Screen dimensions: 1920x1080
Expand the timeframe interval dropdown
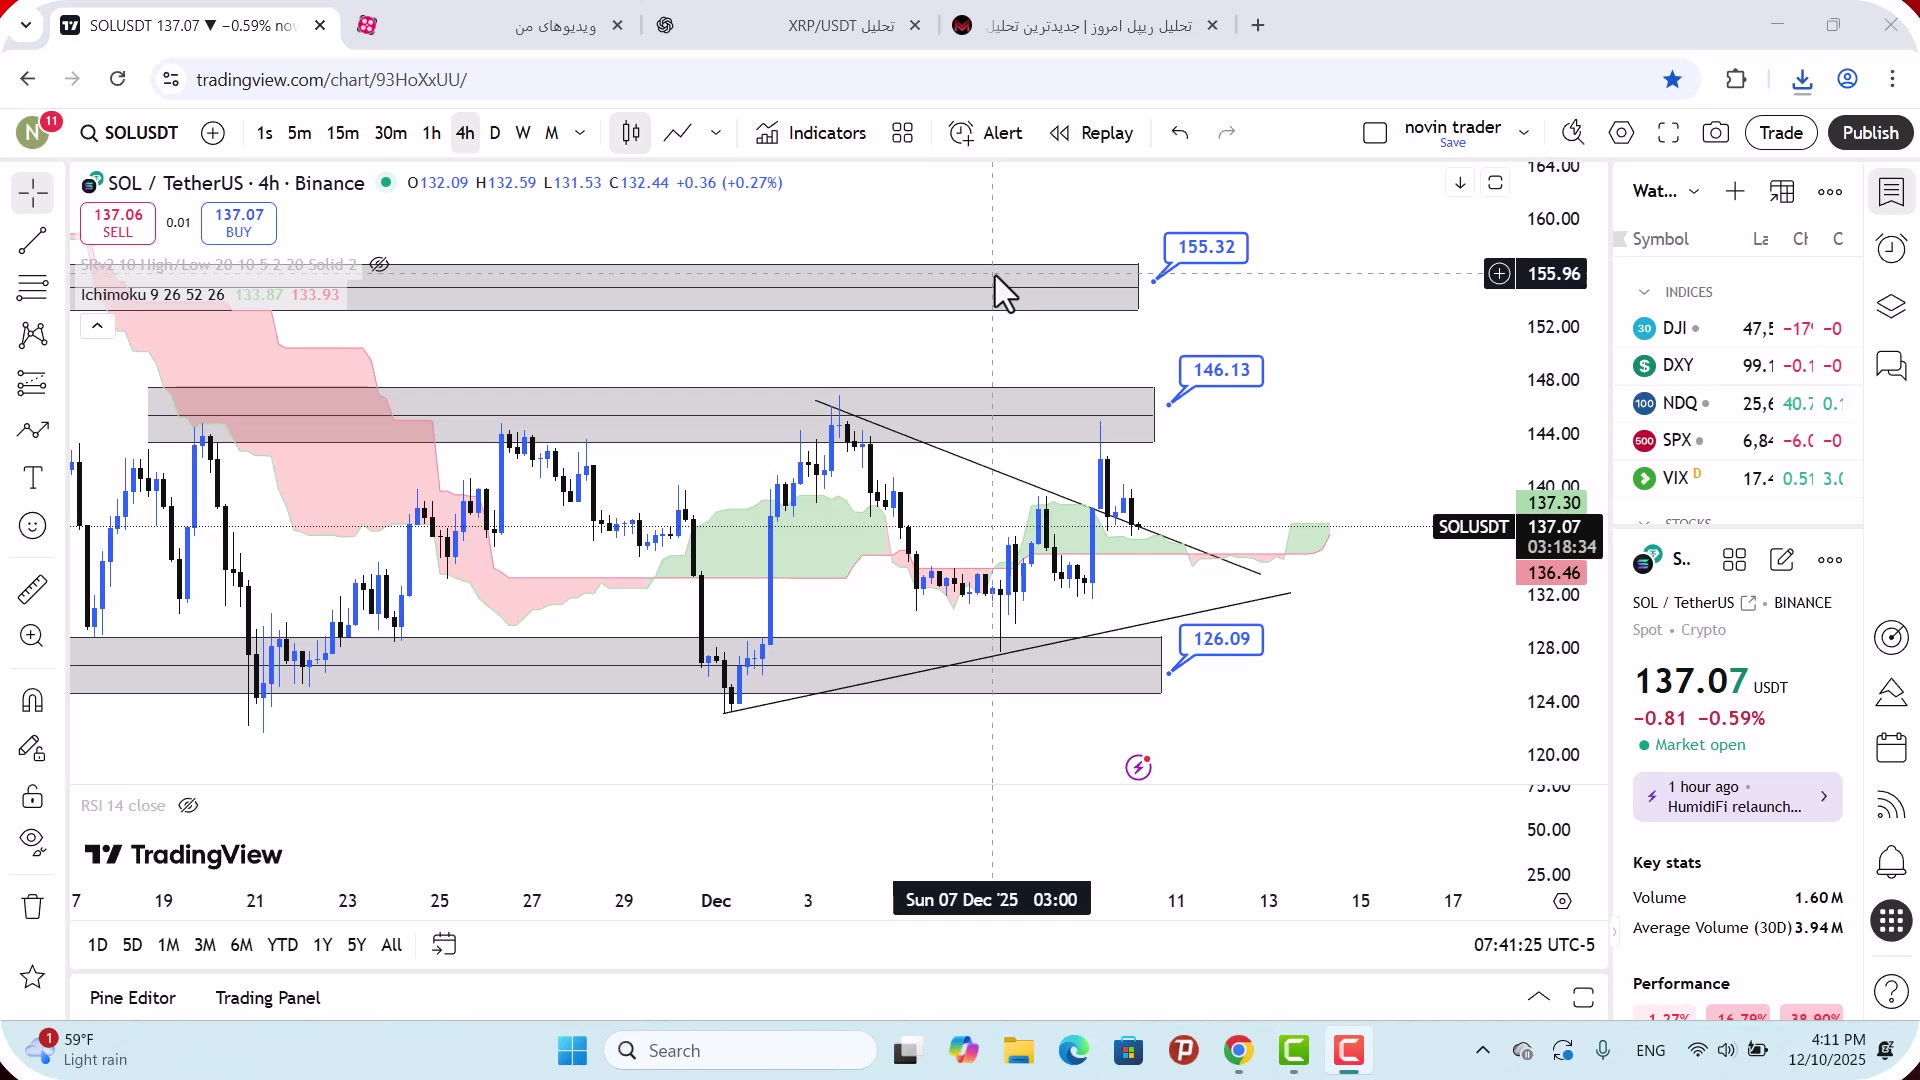(x=580, y=133)
